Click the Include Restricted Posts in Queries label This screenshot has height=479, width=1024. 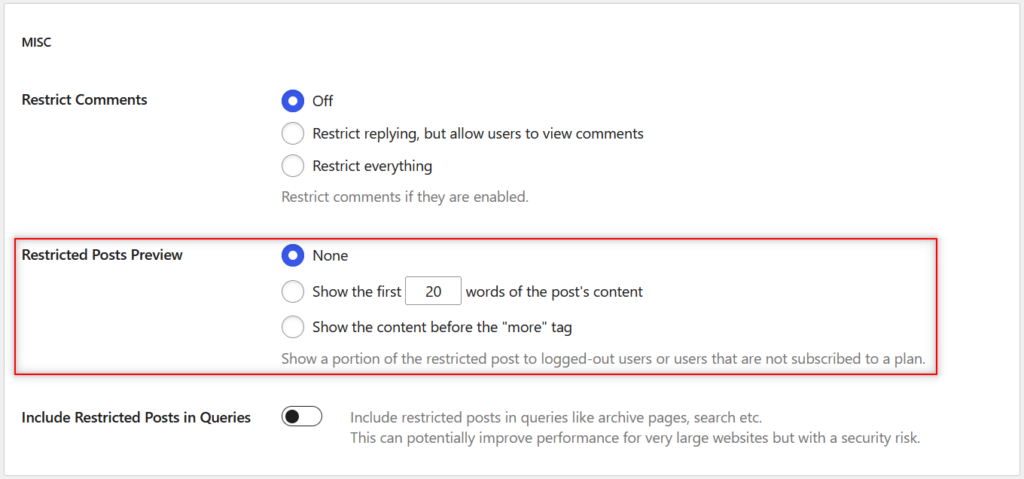click(136, 418)
